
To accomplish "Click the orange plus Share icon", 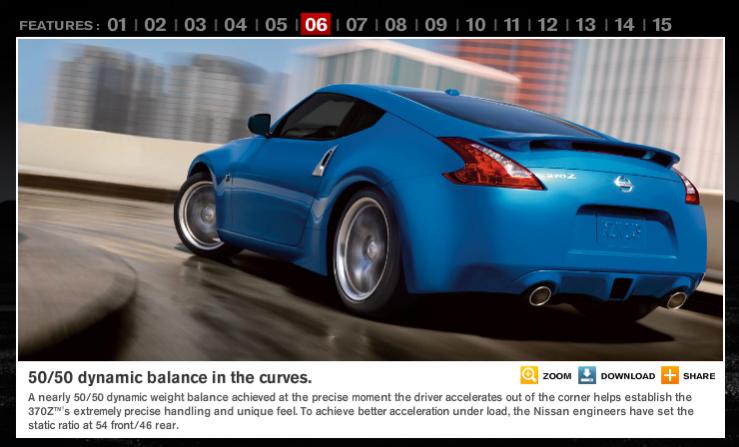I will point(670,375).
